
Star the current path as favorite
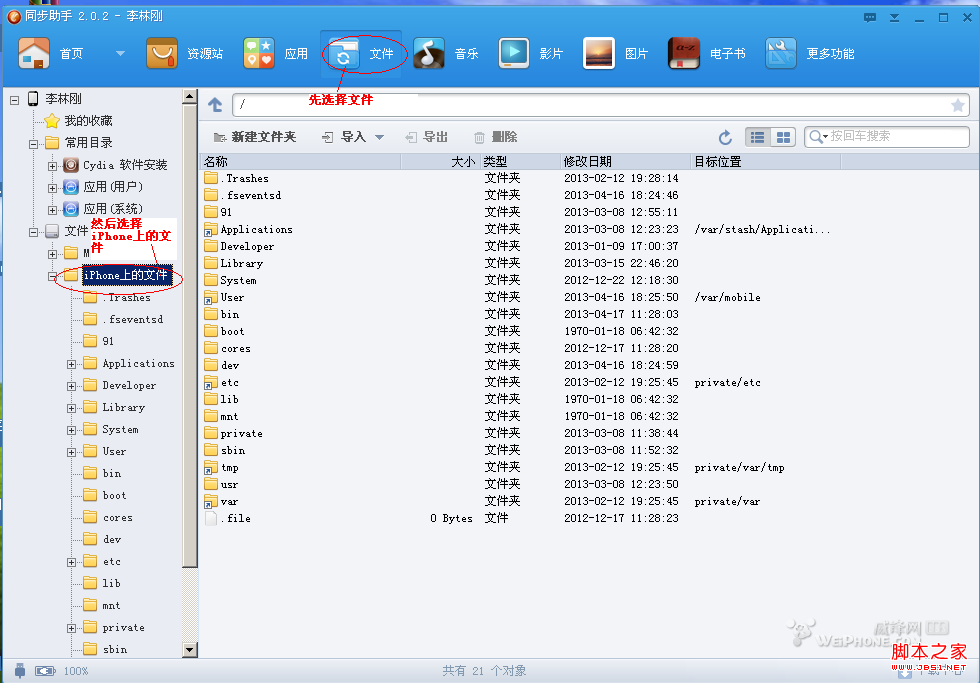pyautogui.click(x=958, y=104)
